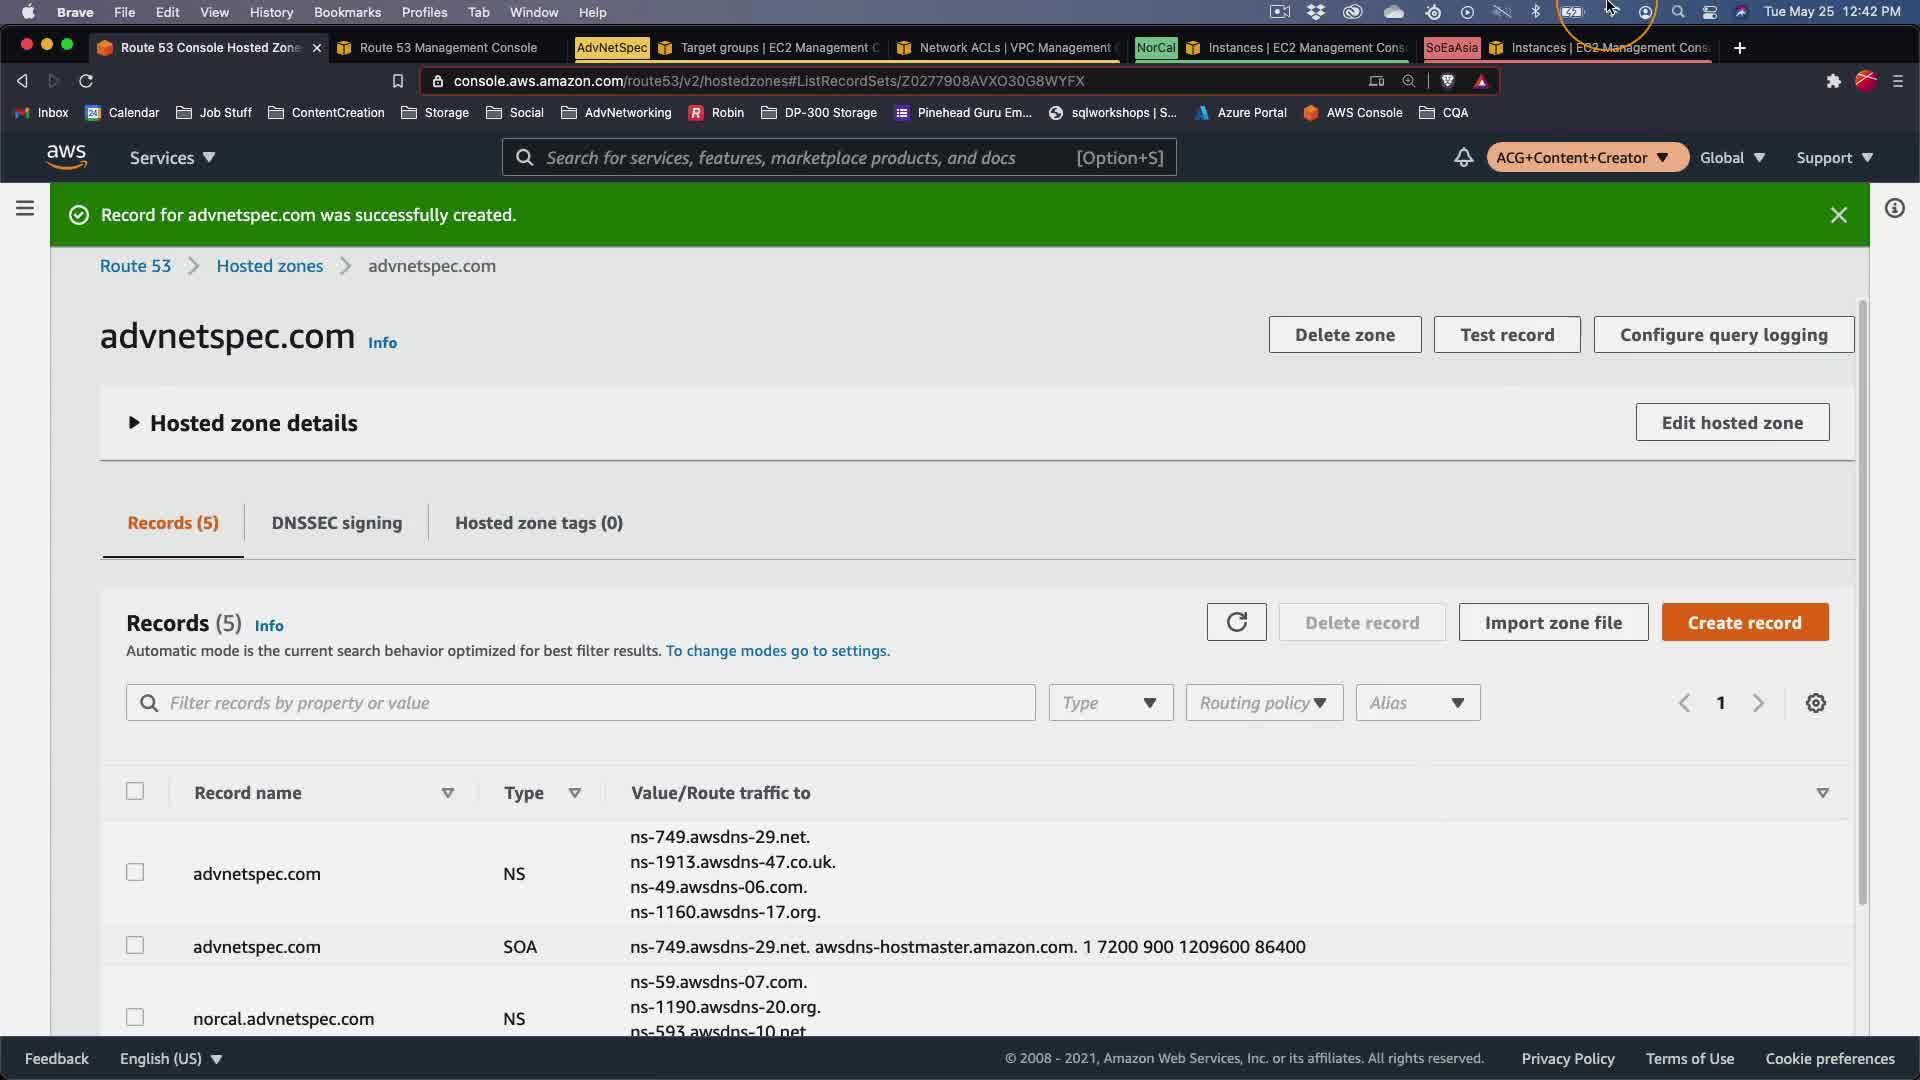Open the hamburger side navigation menu

25,208
